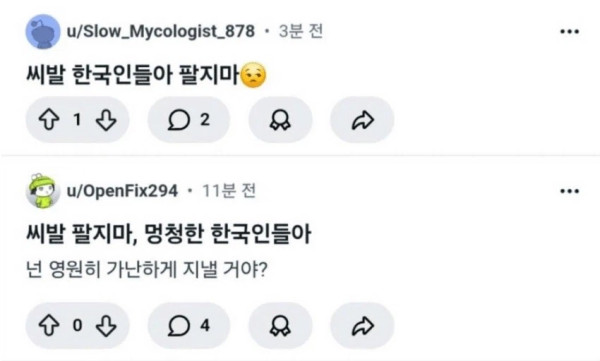Screen dimensions: 600x361
Task: Share the OpenFix294 post
Action: tap(362, 326)
